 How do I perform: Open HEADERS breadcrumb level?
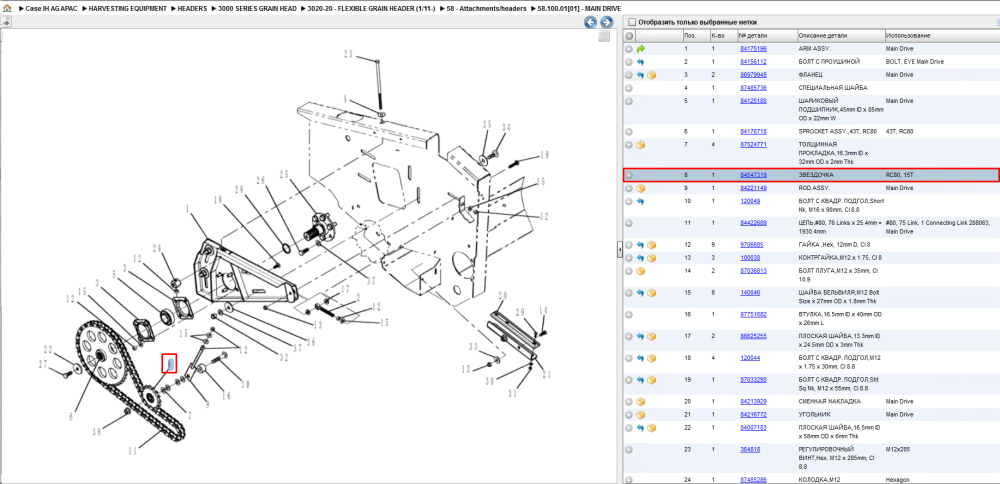pos(191,9)
